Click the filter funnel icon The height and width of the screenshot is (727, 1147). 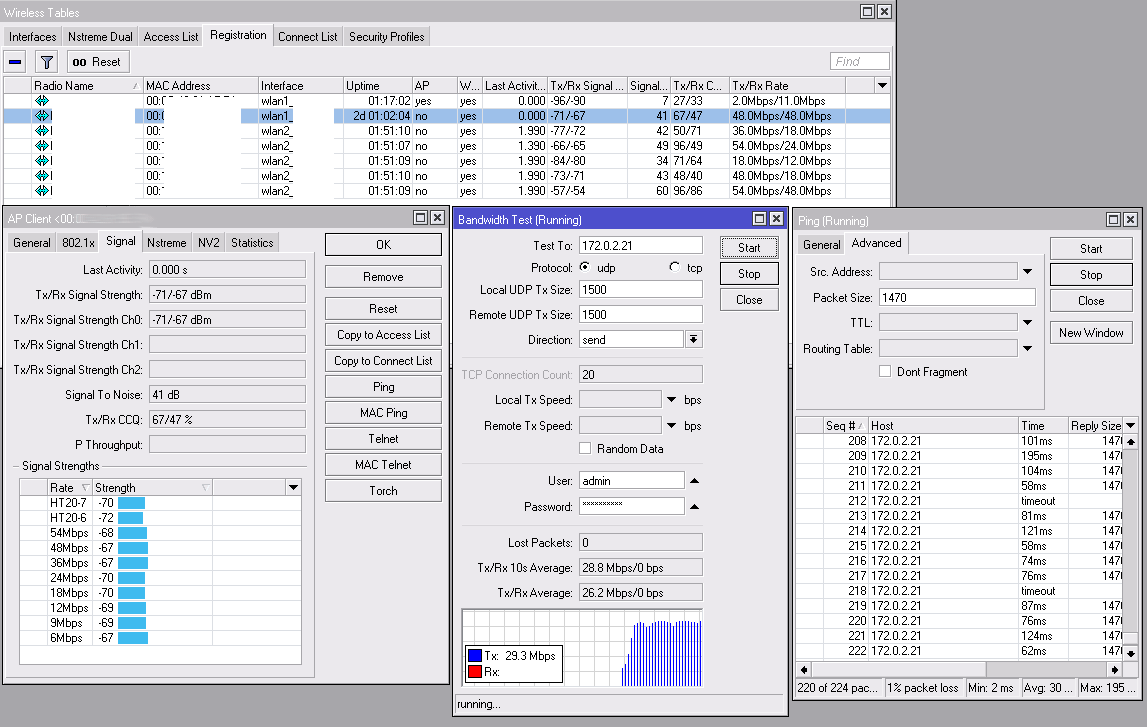(x=46, y=62)
